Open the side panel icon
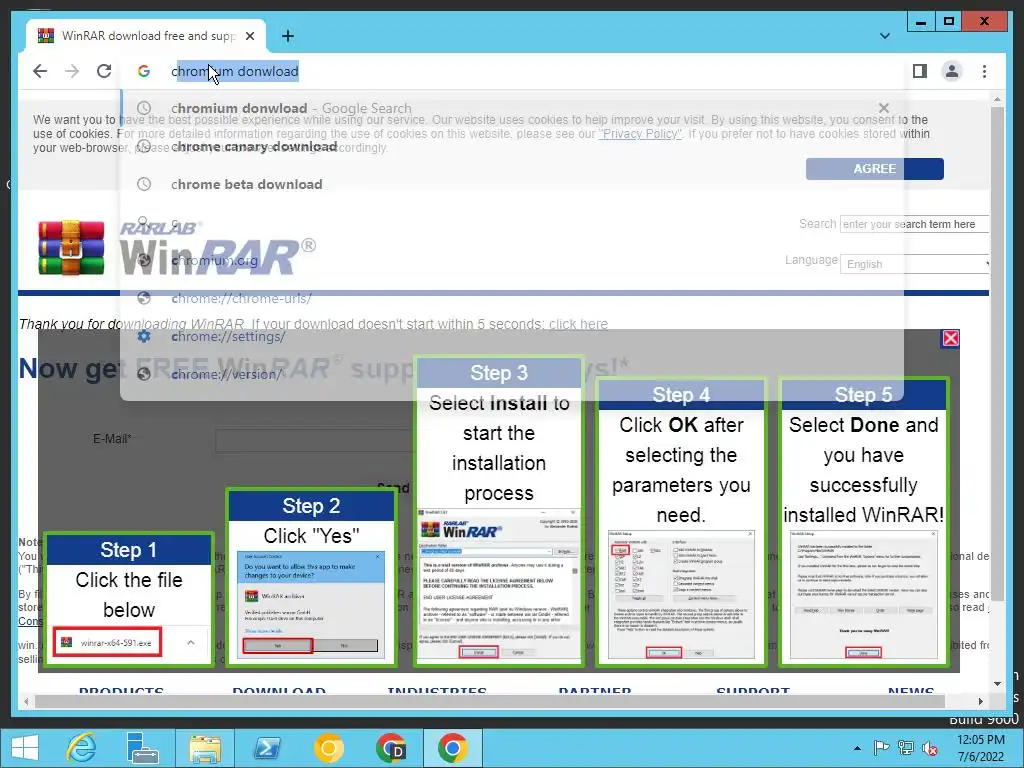Image resolution: width=1024 pixels, height=768 pixels. (x=920, y=71)
